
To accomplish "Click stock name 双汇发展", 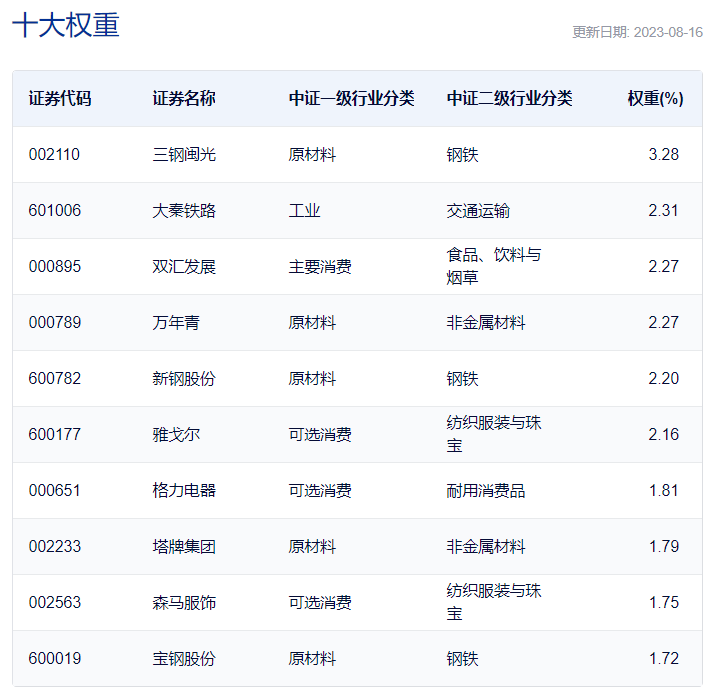I will pyautogui.click(x=184, y=267).
